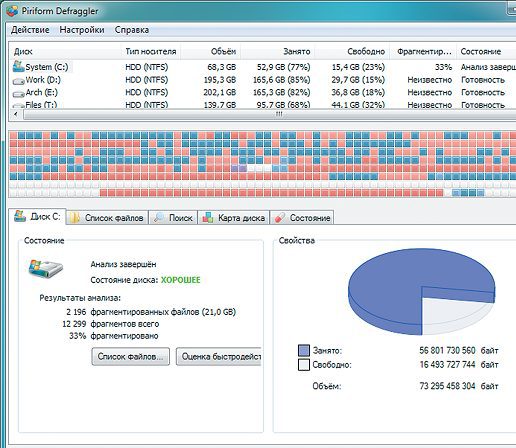Switch to the Поиск tab
The height and width of the screenshot is (448, 516).
tap(173, 218)
